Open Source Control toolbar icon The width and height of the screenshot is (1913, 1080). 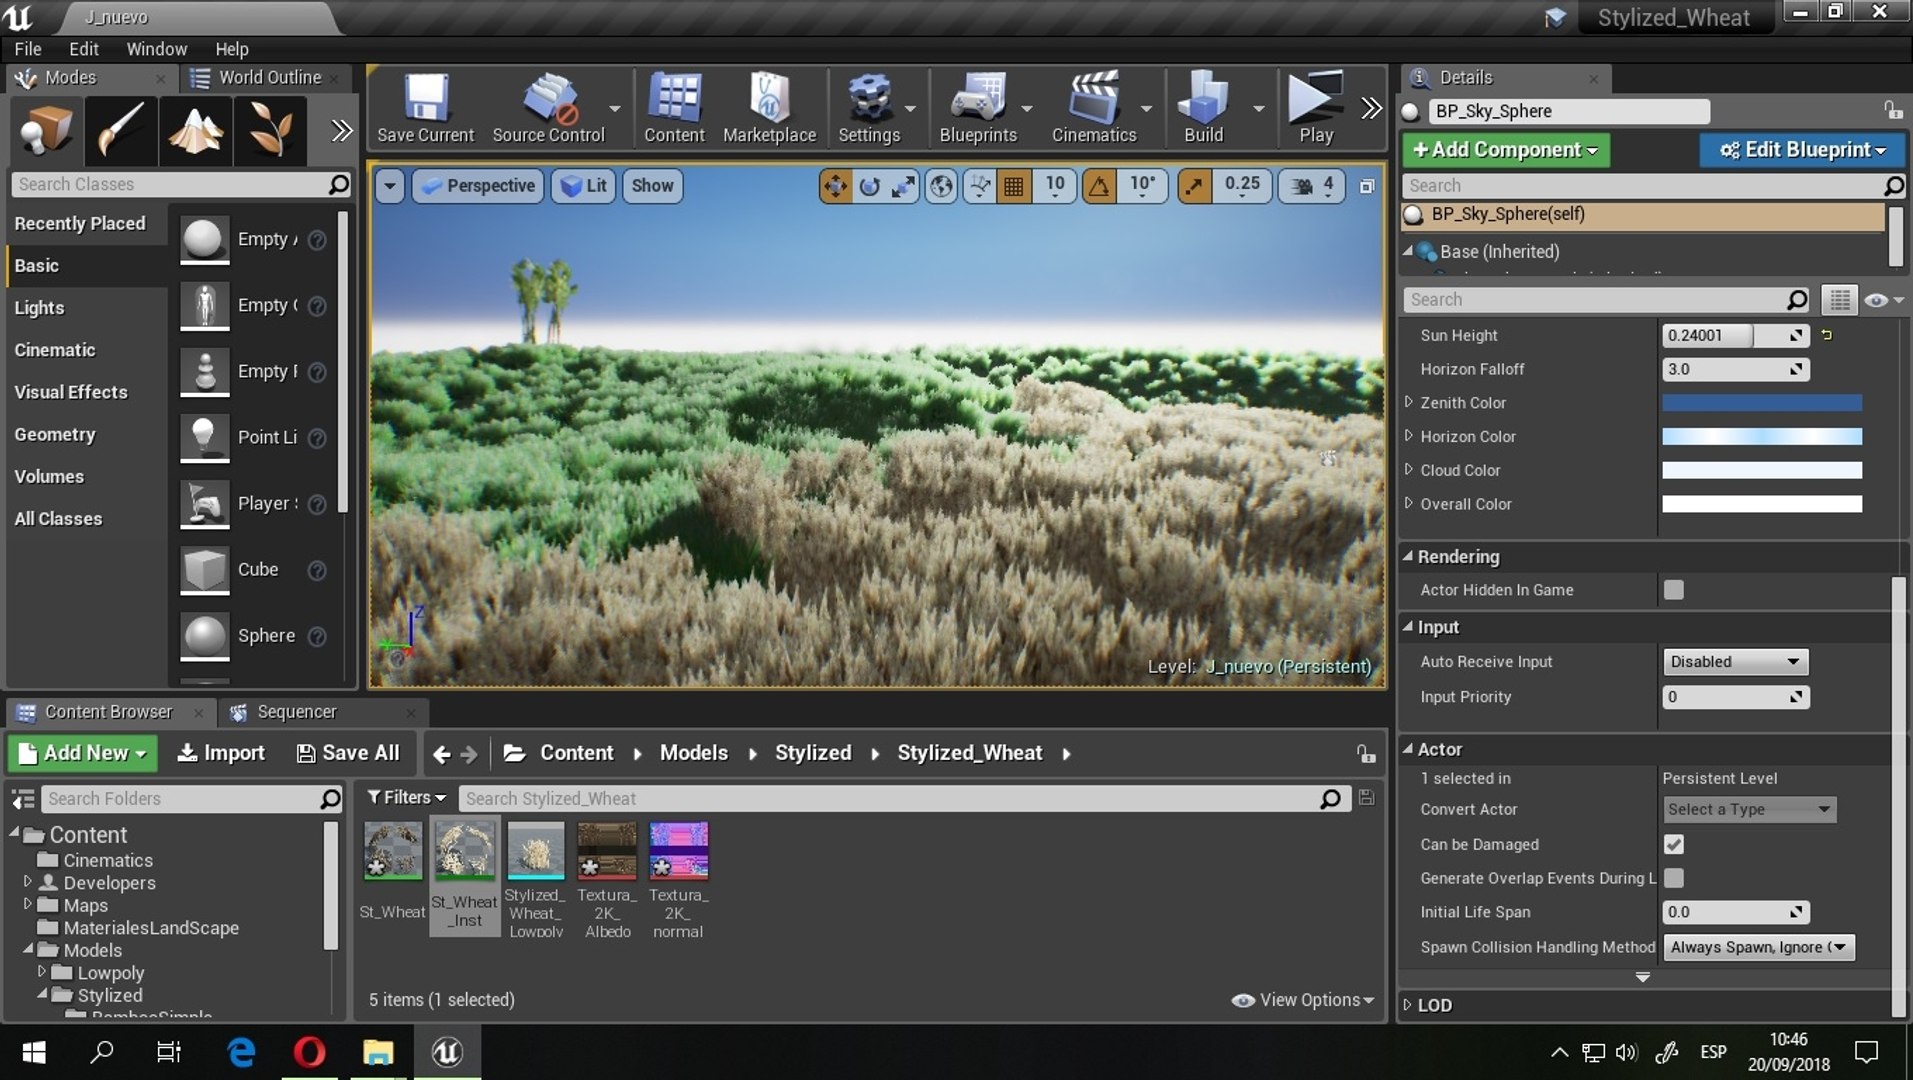pos(548,108)
